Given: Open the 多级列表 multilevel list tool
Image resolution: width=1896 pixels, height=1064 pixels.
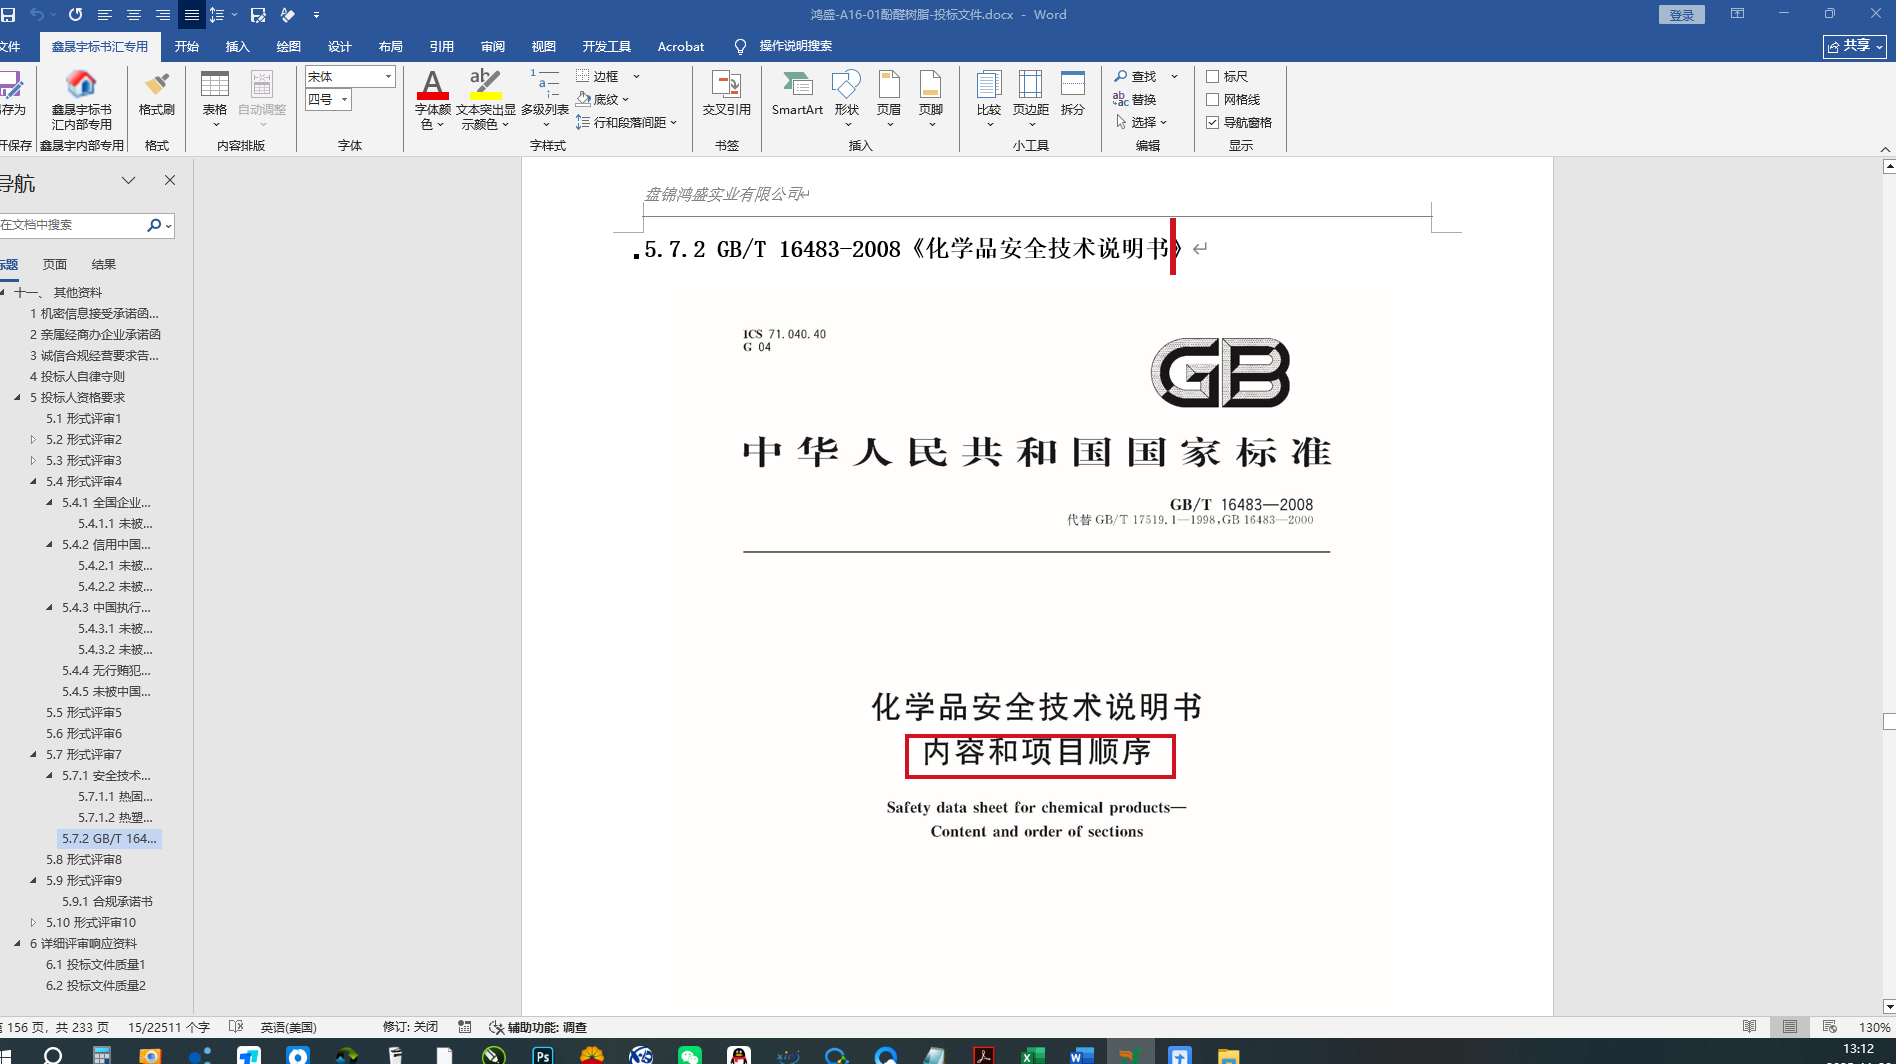Looking at the screenshot, I should click(x=545, y=98).
